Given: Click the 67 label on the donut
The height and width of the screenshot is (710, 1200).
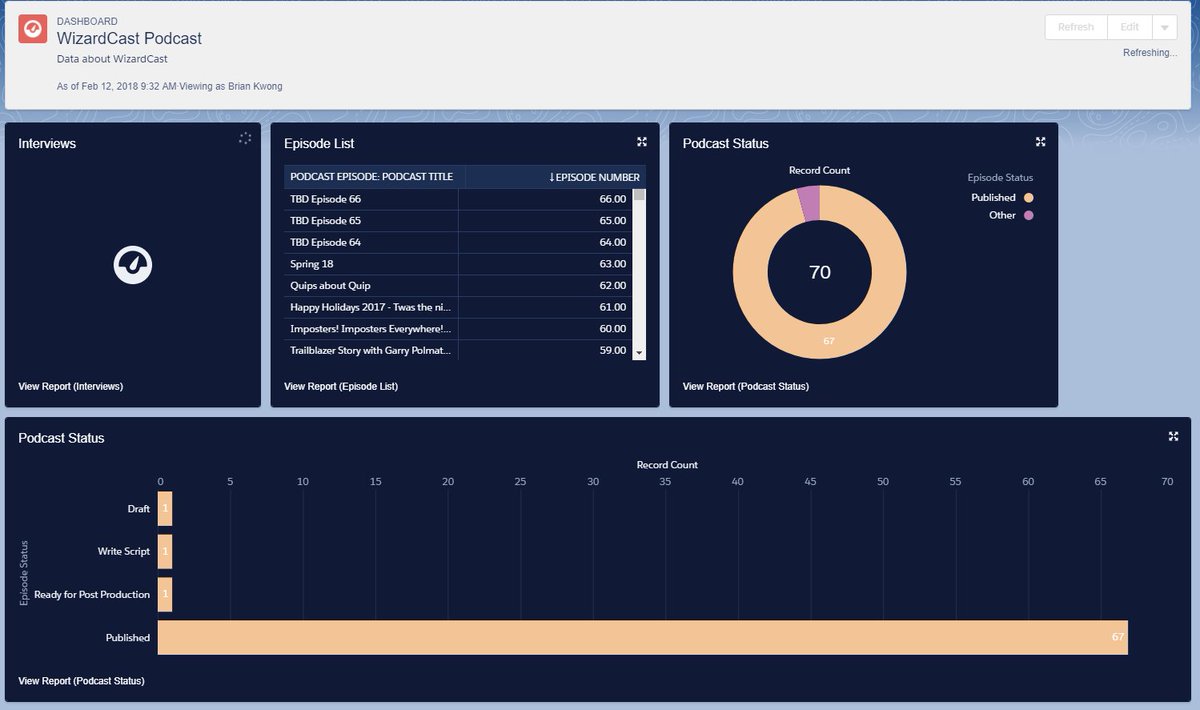Looking at the screenshot, I should (829, 342).
